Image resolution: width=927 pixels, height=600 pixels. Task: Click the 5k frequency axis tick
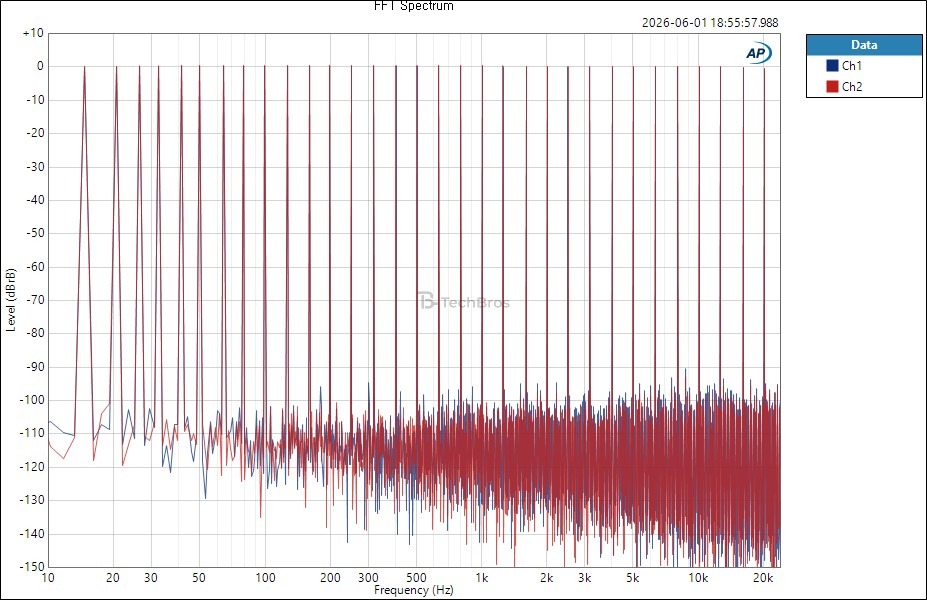(x=633, y=578)
